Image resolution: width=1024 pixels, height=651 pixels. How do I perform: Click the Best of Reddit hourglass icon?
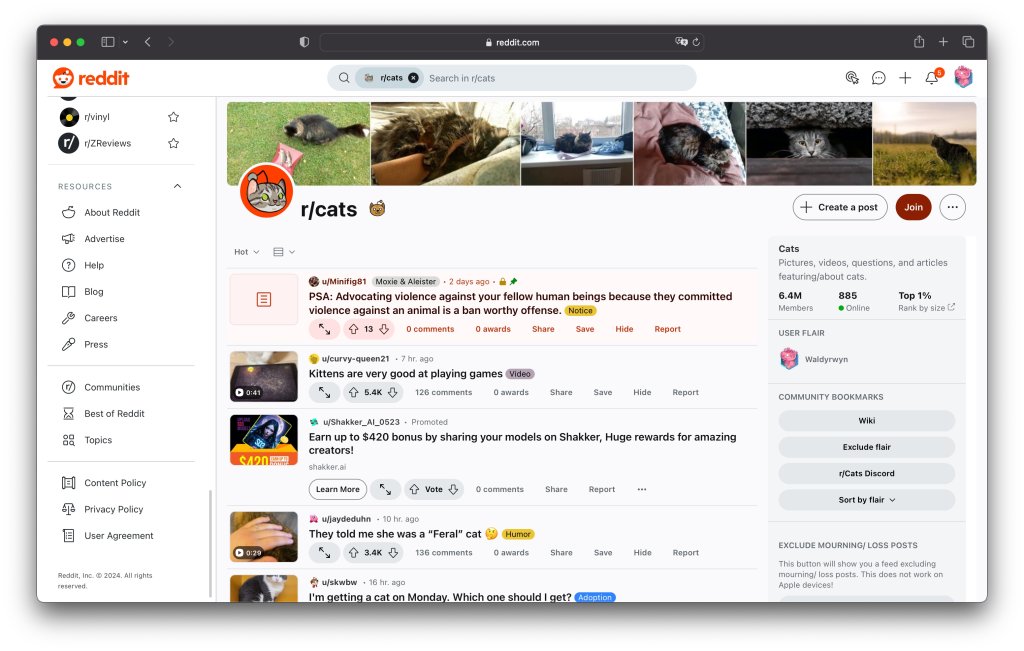(69, 413)
